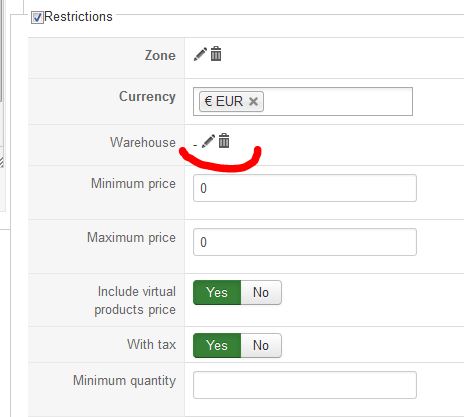Open the Currency selection box
Screen dimensions: 464x417
click(x=337, y=101)
